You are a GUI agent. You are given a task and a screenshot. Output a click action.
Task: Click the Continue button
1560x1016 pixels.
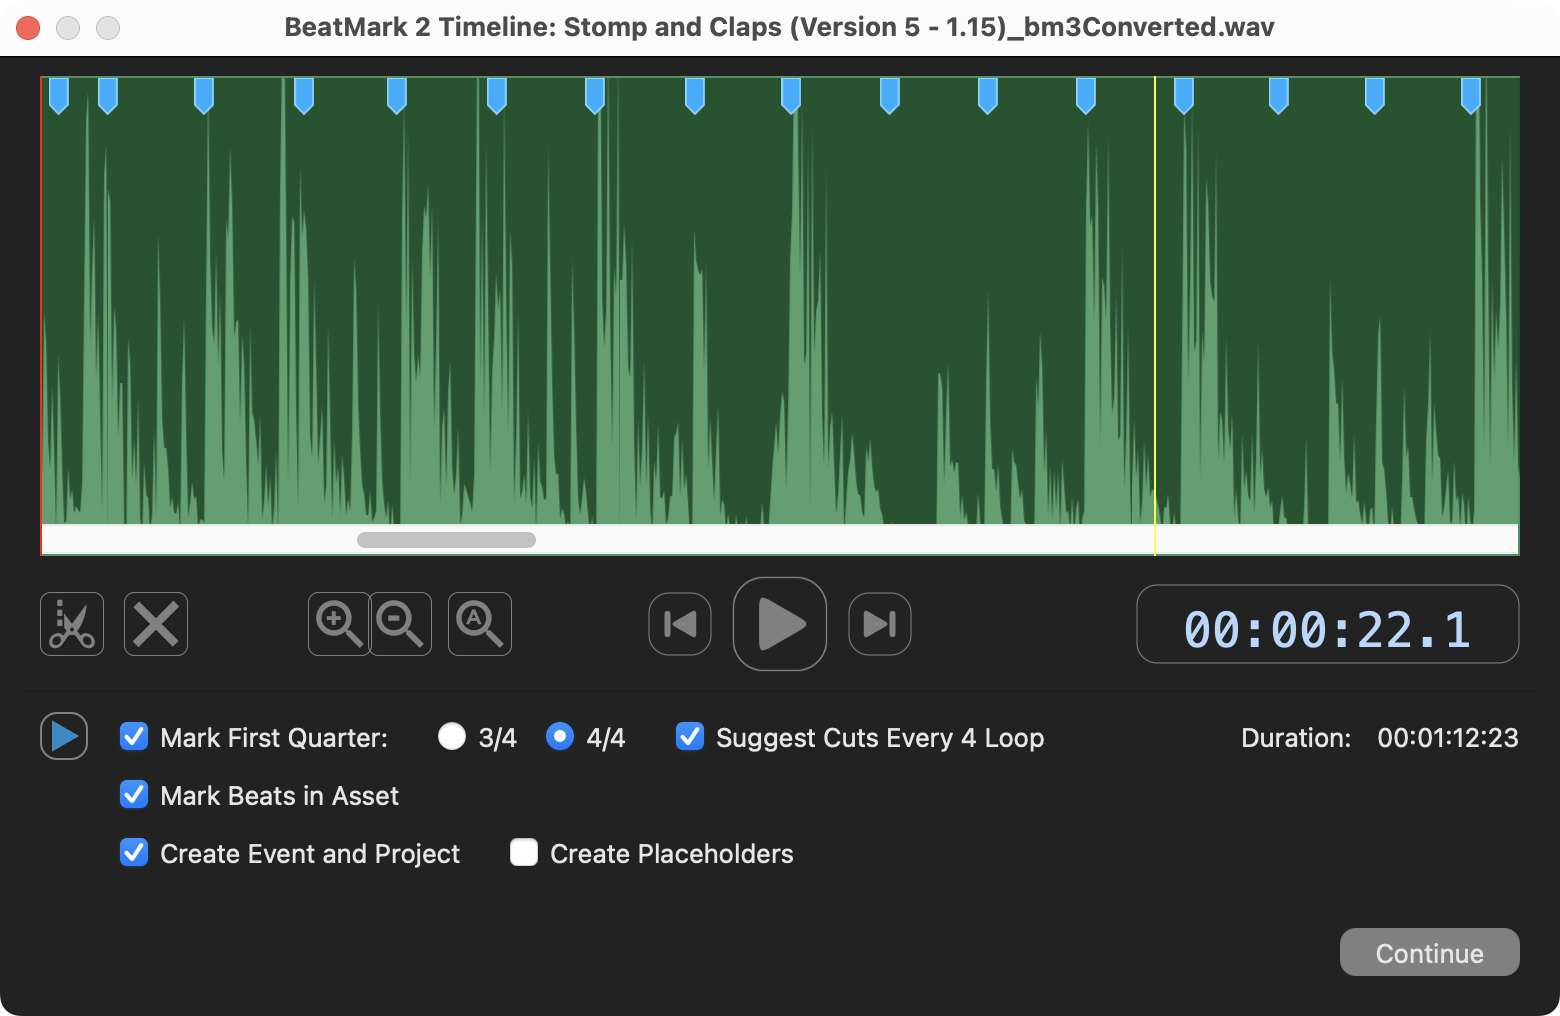click(1430, 953)
